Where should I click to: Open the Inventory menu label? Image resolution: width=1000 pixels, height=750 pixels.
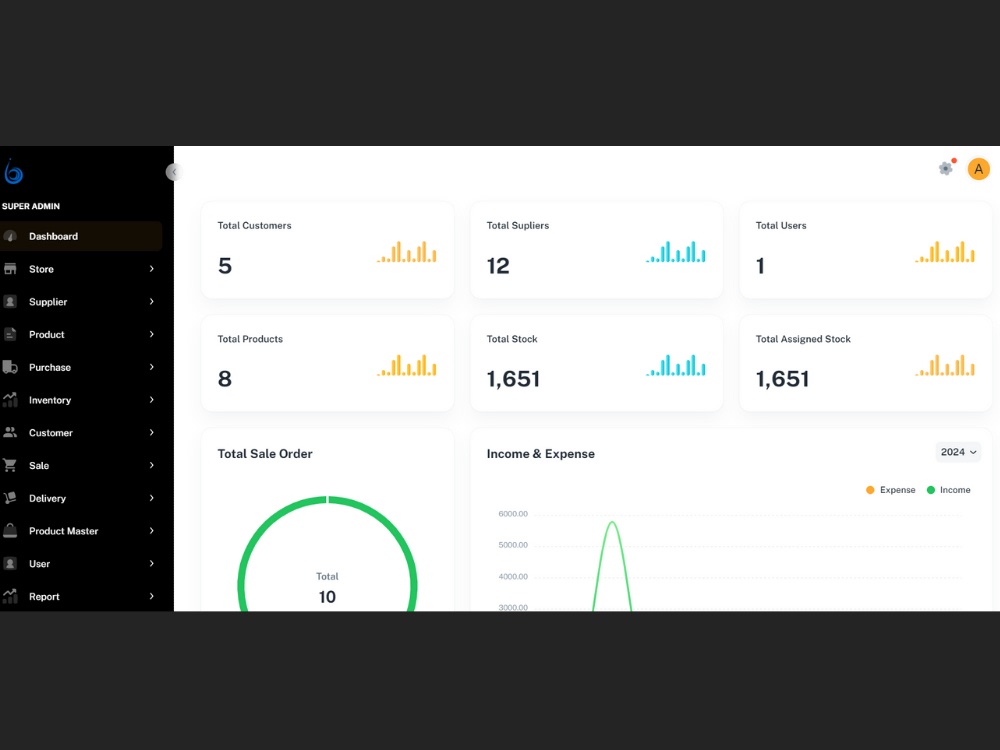click(50, 400)
